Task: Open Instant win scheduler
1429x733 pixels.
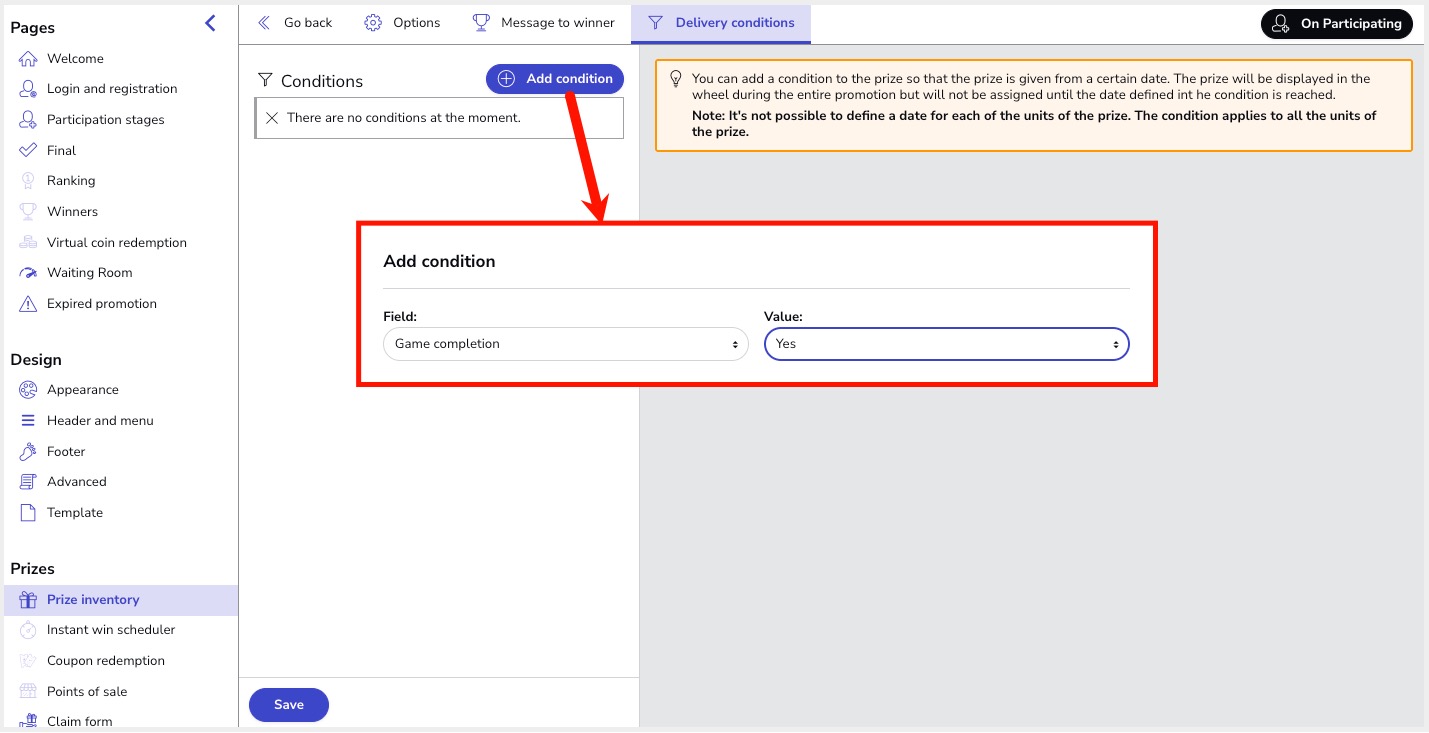Action: 111,630
